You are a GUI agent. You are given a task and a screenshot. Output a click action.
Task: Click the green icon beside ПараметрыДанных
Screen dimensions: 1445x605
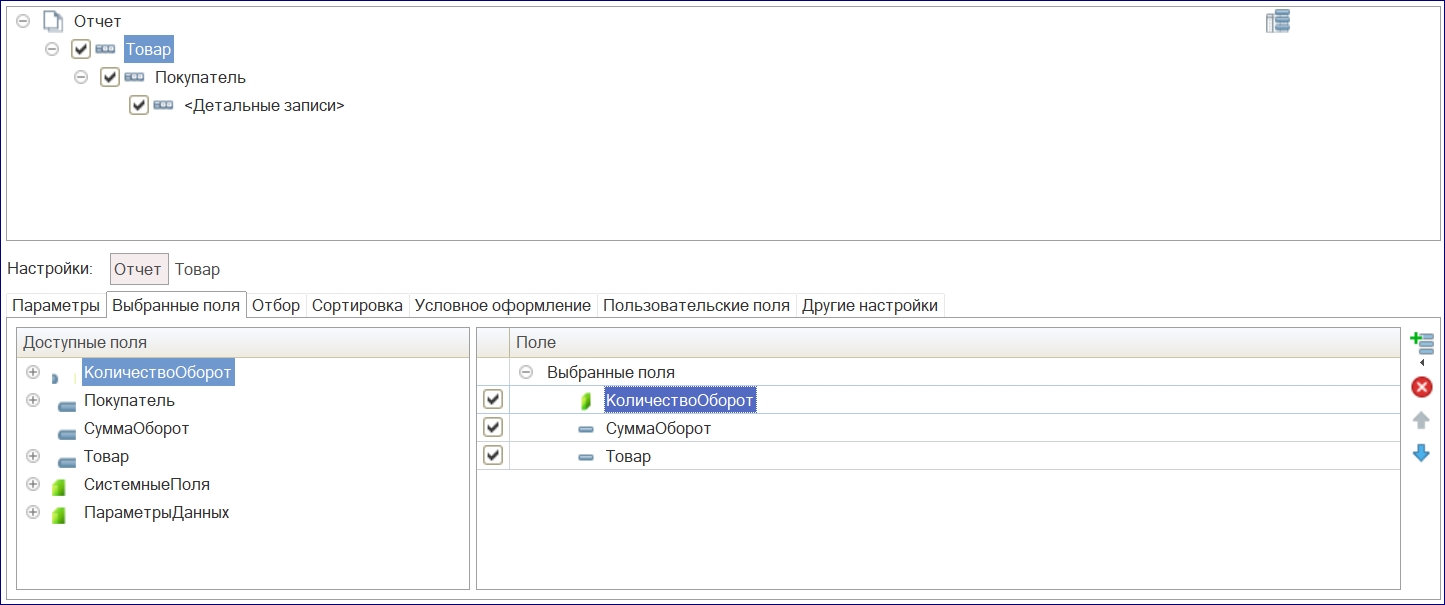(59, 515)
